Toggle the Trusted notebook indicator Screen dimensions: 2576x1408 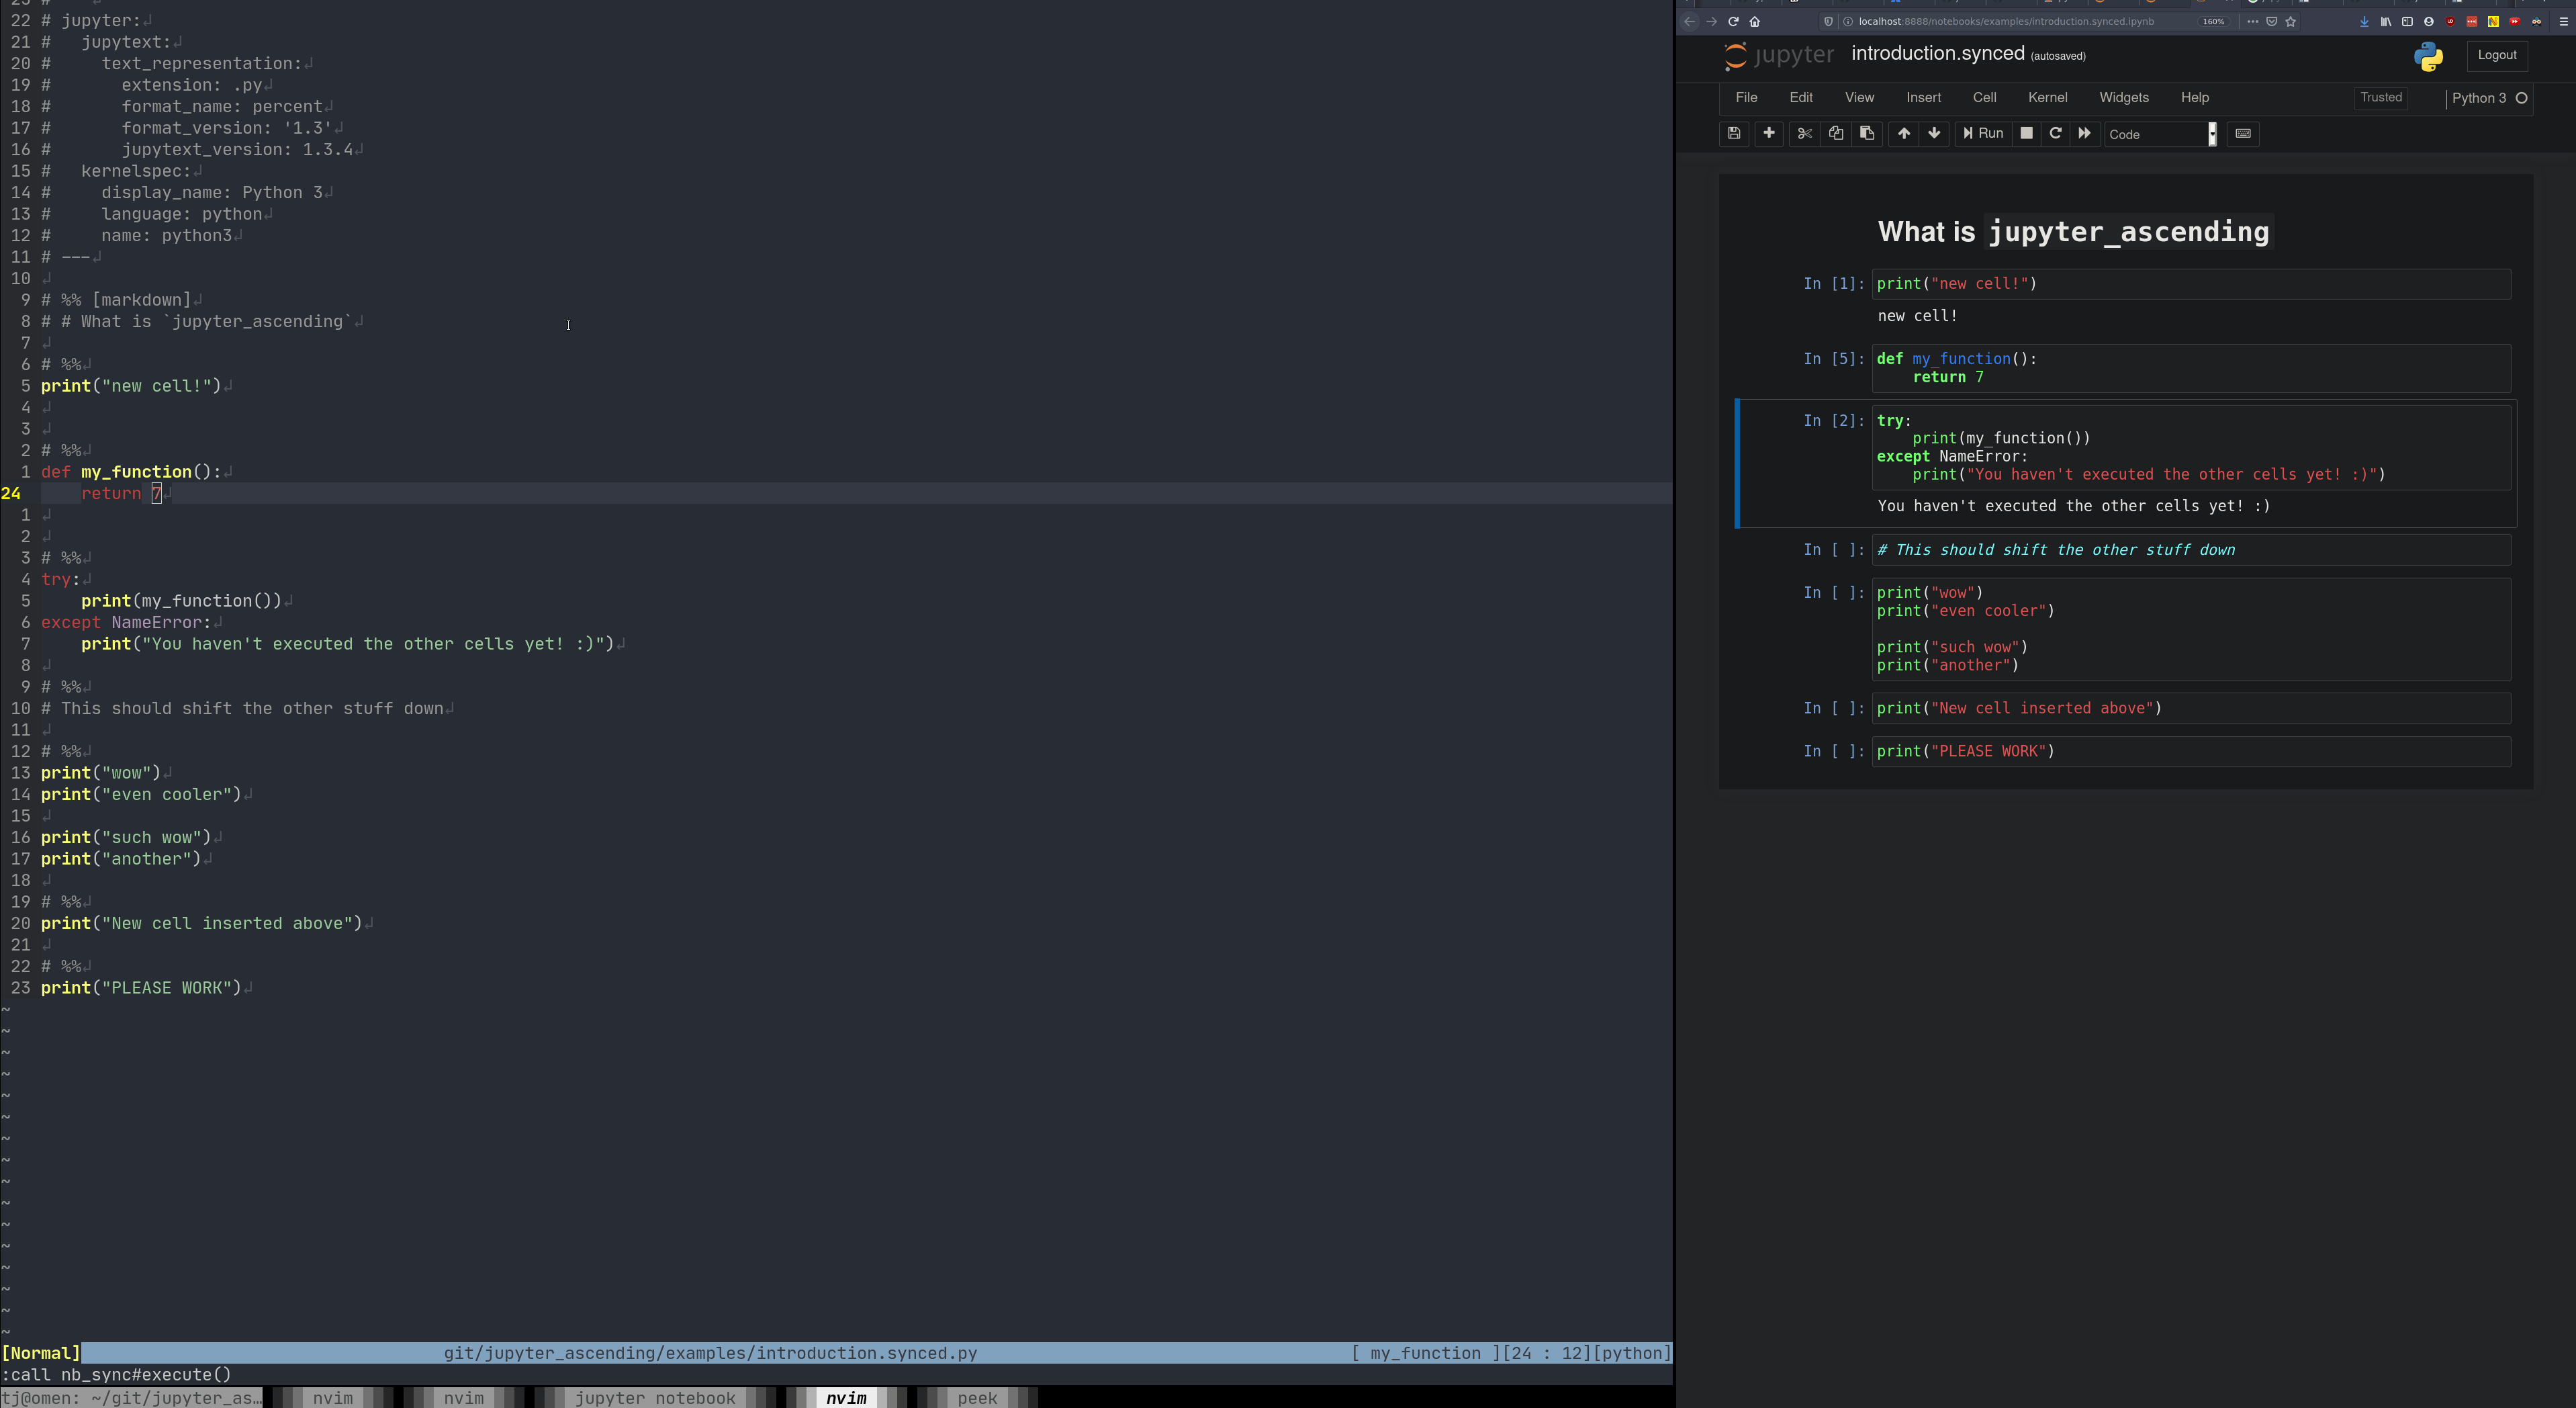[2380, 97]
